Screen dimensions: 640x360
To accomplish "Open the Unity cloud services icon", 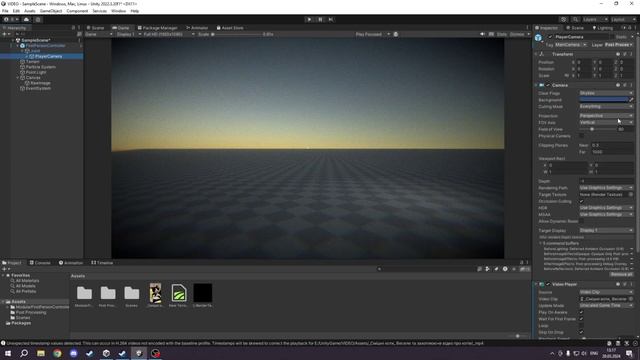I will coord(27,19).
